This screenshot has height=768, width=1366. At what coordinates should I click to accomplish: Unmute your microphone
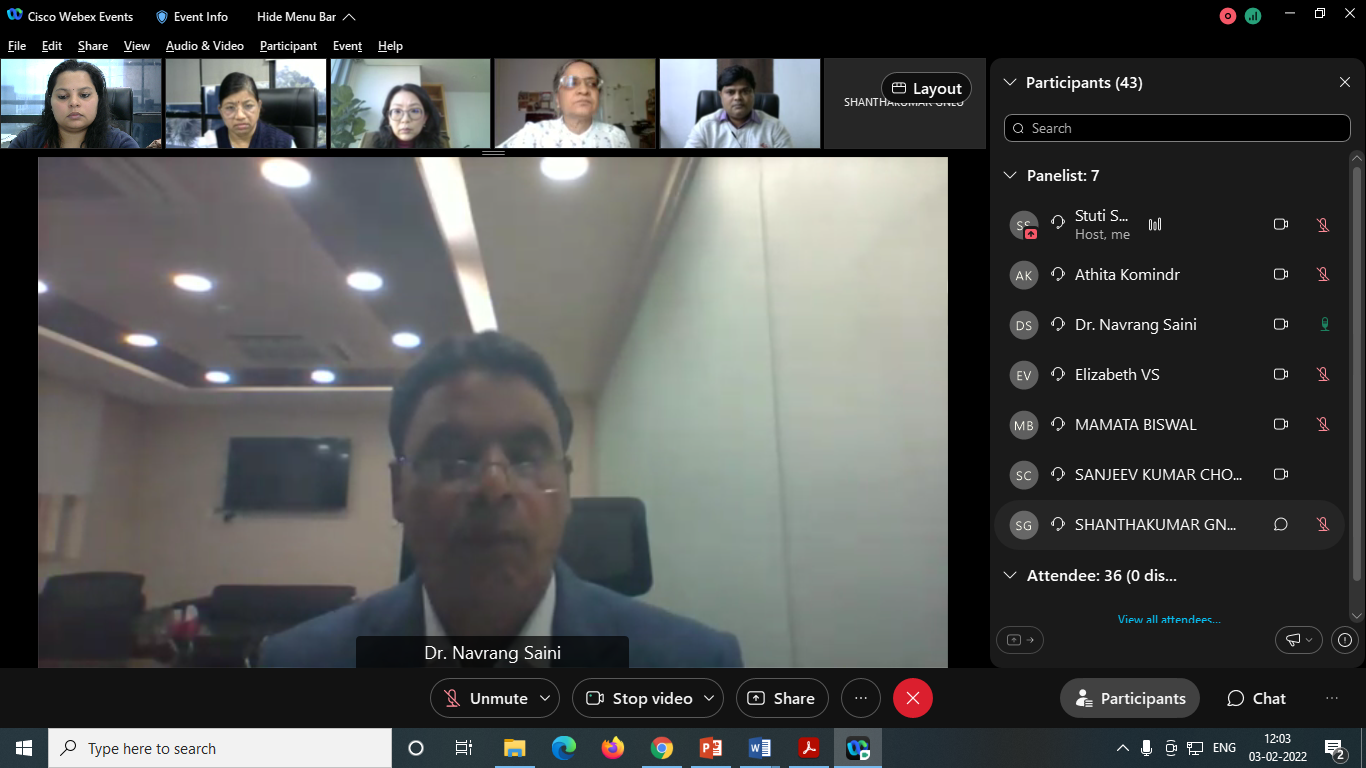point(486,698)
